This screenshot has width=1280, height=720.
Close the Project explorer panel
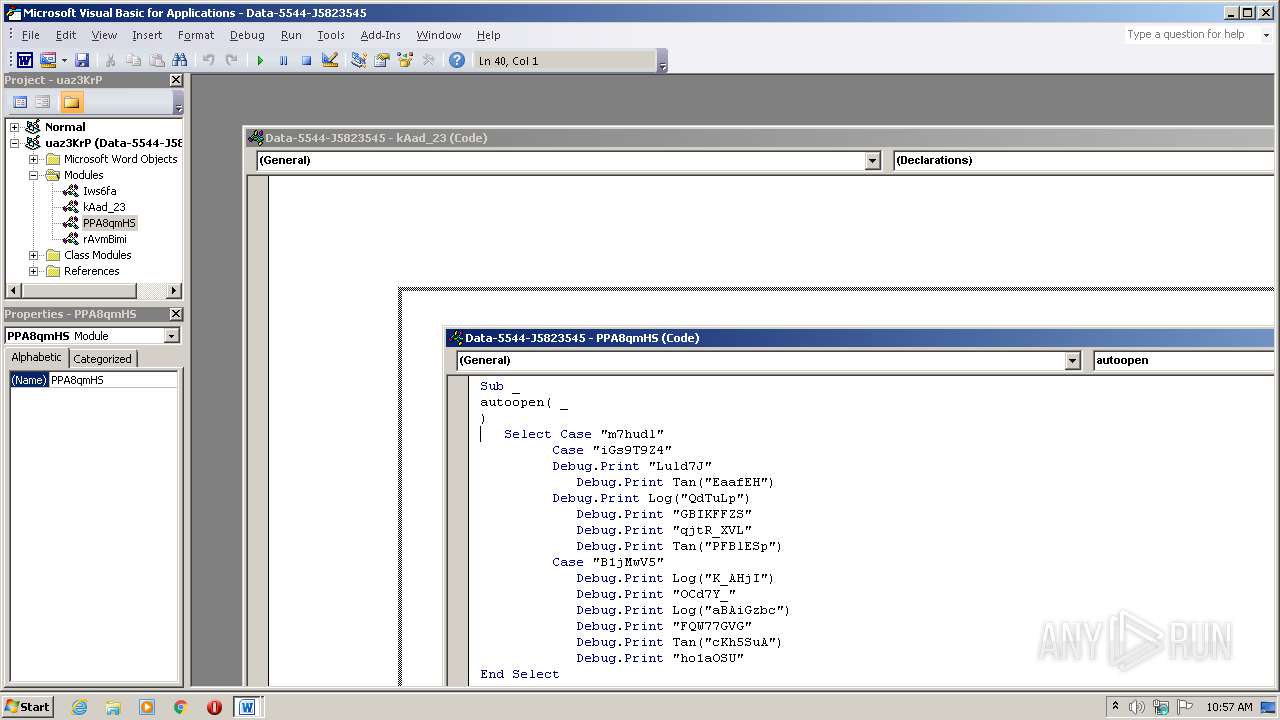click(176, 80)
